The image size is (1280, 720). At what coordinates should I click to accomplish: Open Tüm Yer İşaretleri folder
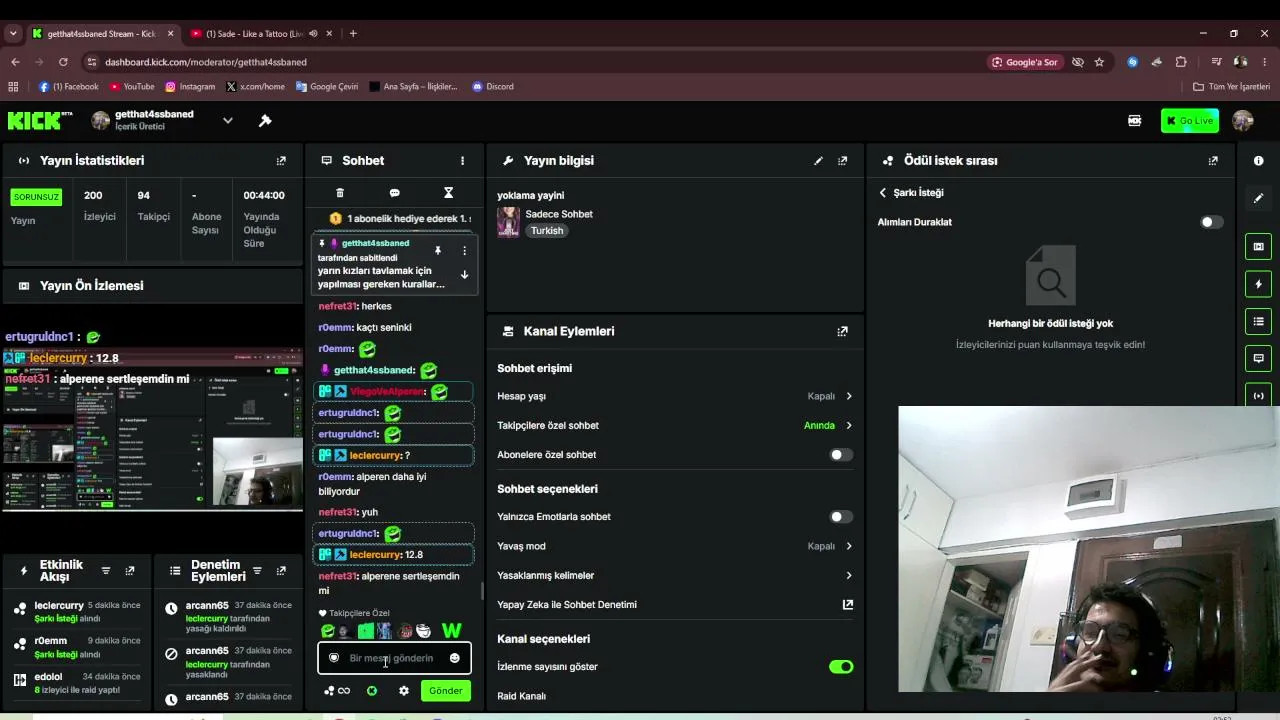pos(1231,87)
